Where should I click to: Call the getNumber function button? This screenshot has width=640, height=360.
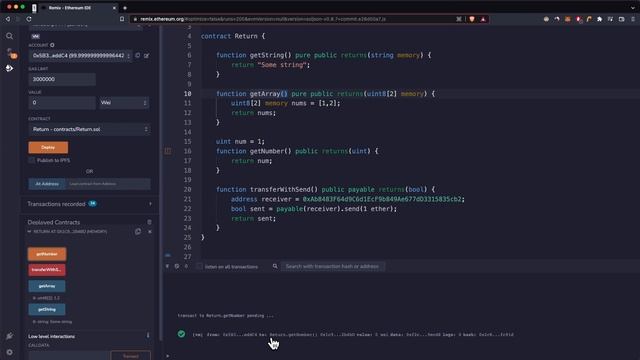coord(47,254)
